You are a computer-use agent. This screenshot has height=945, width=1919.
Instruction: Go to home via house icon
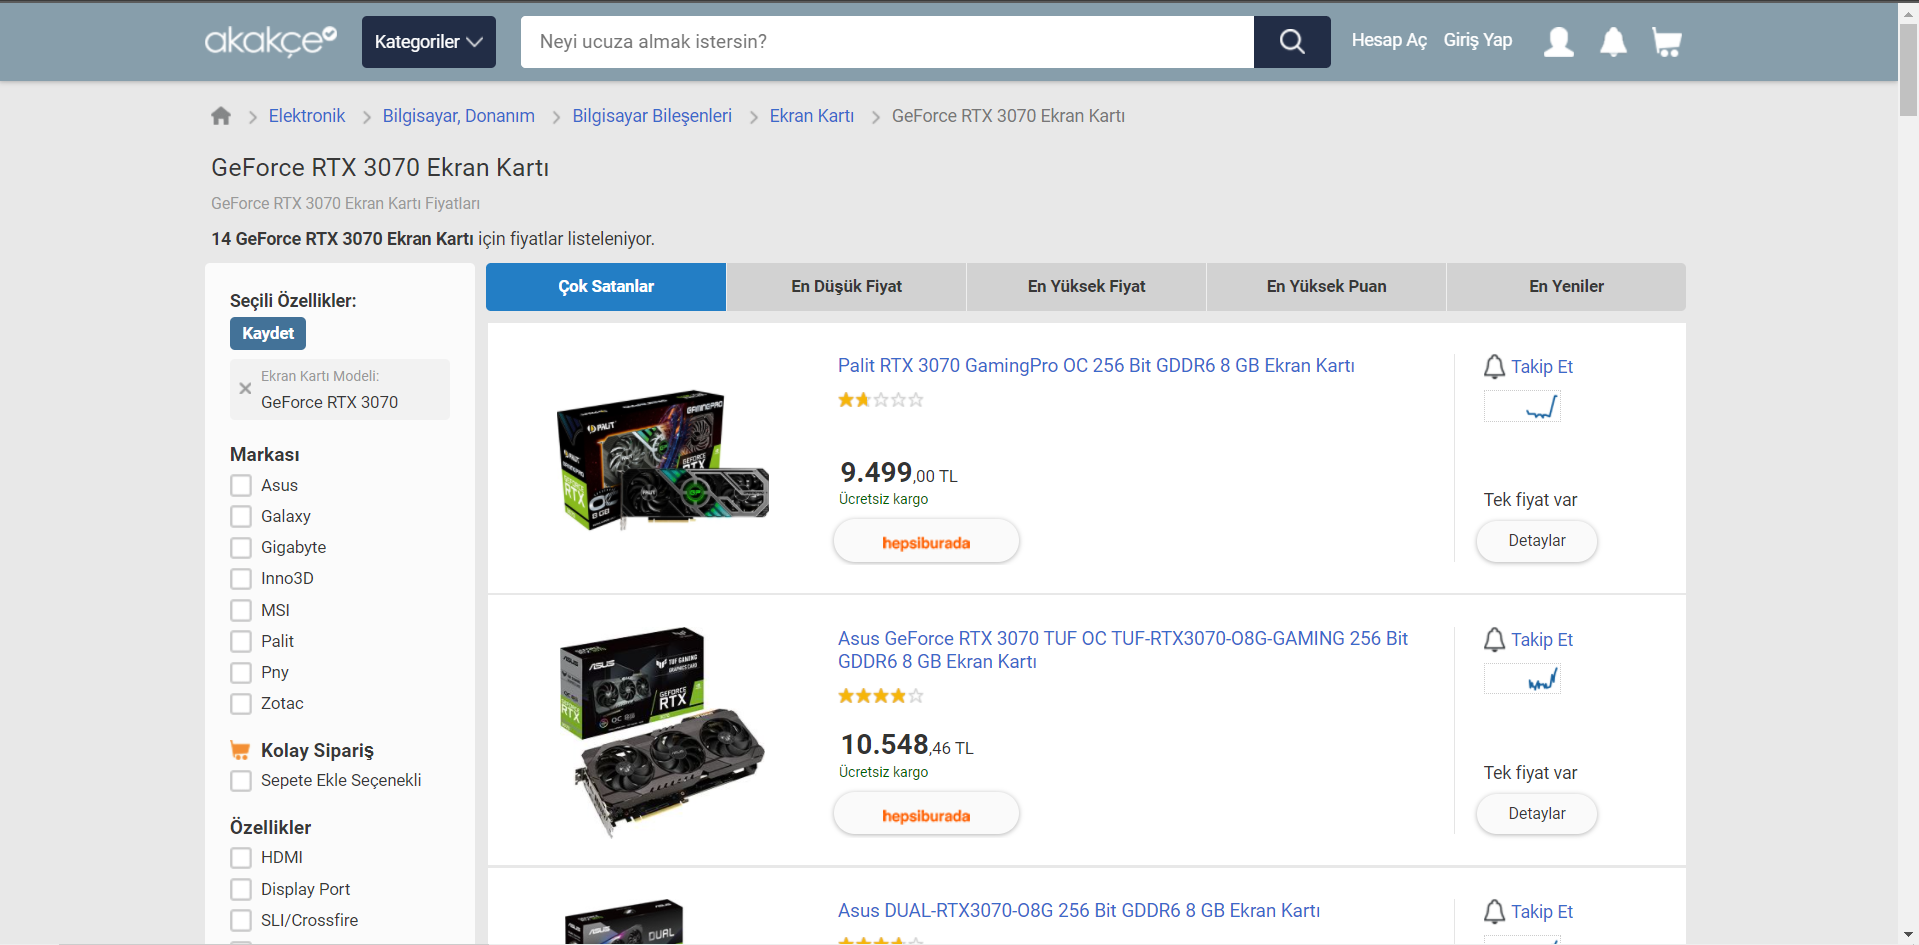click(x=221, y=116)
